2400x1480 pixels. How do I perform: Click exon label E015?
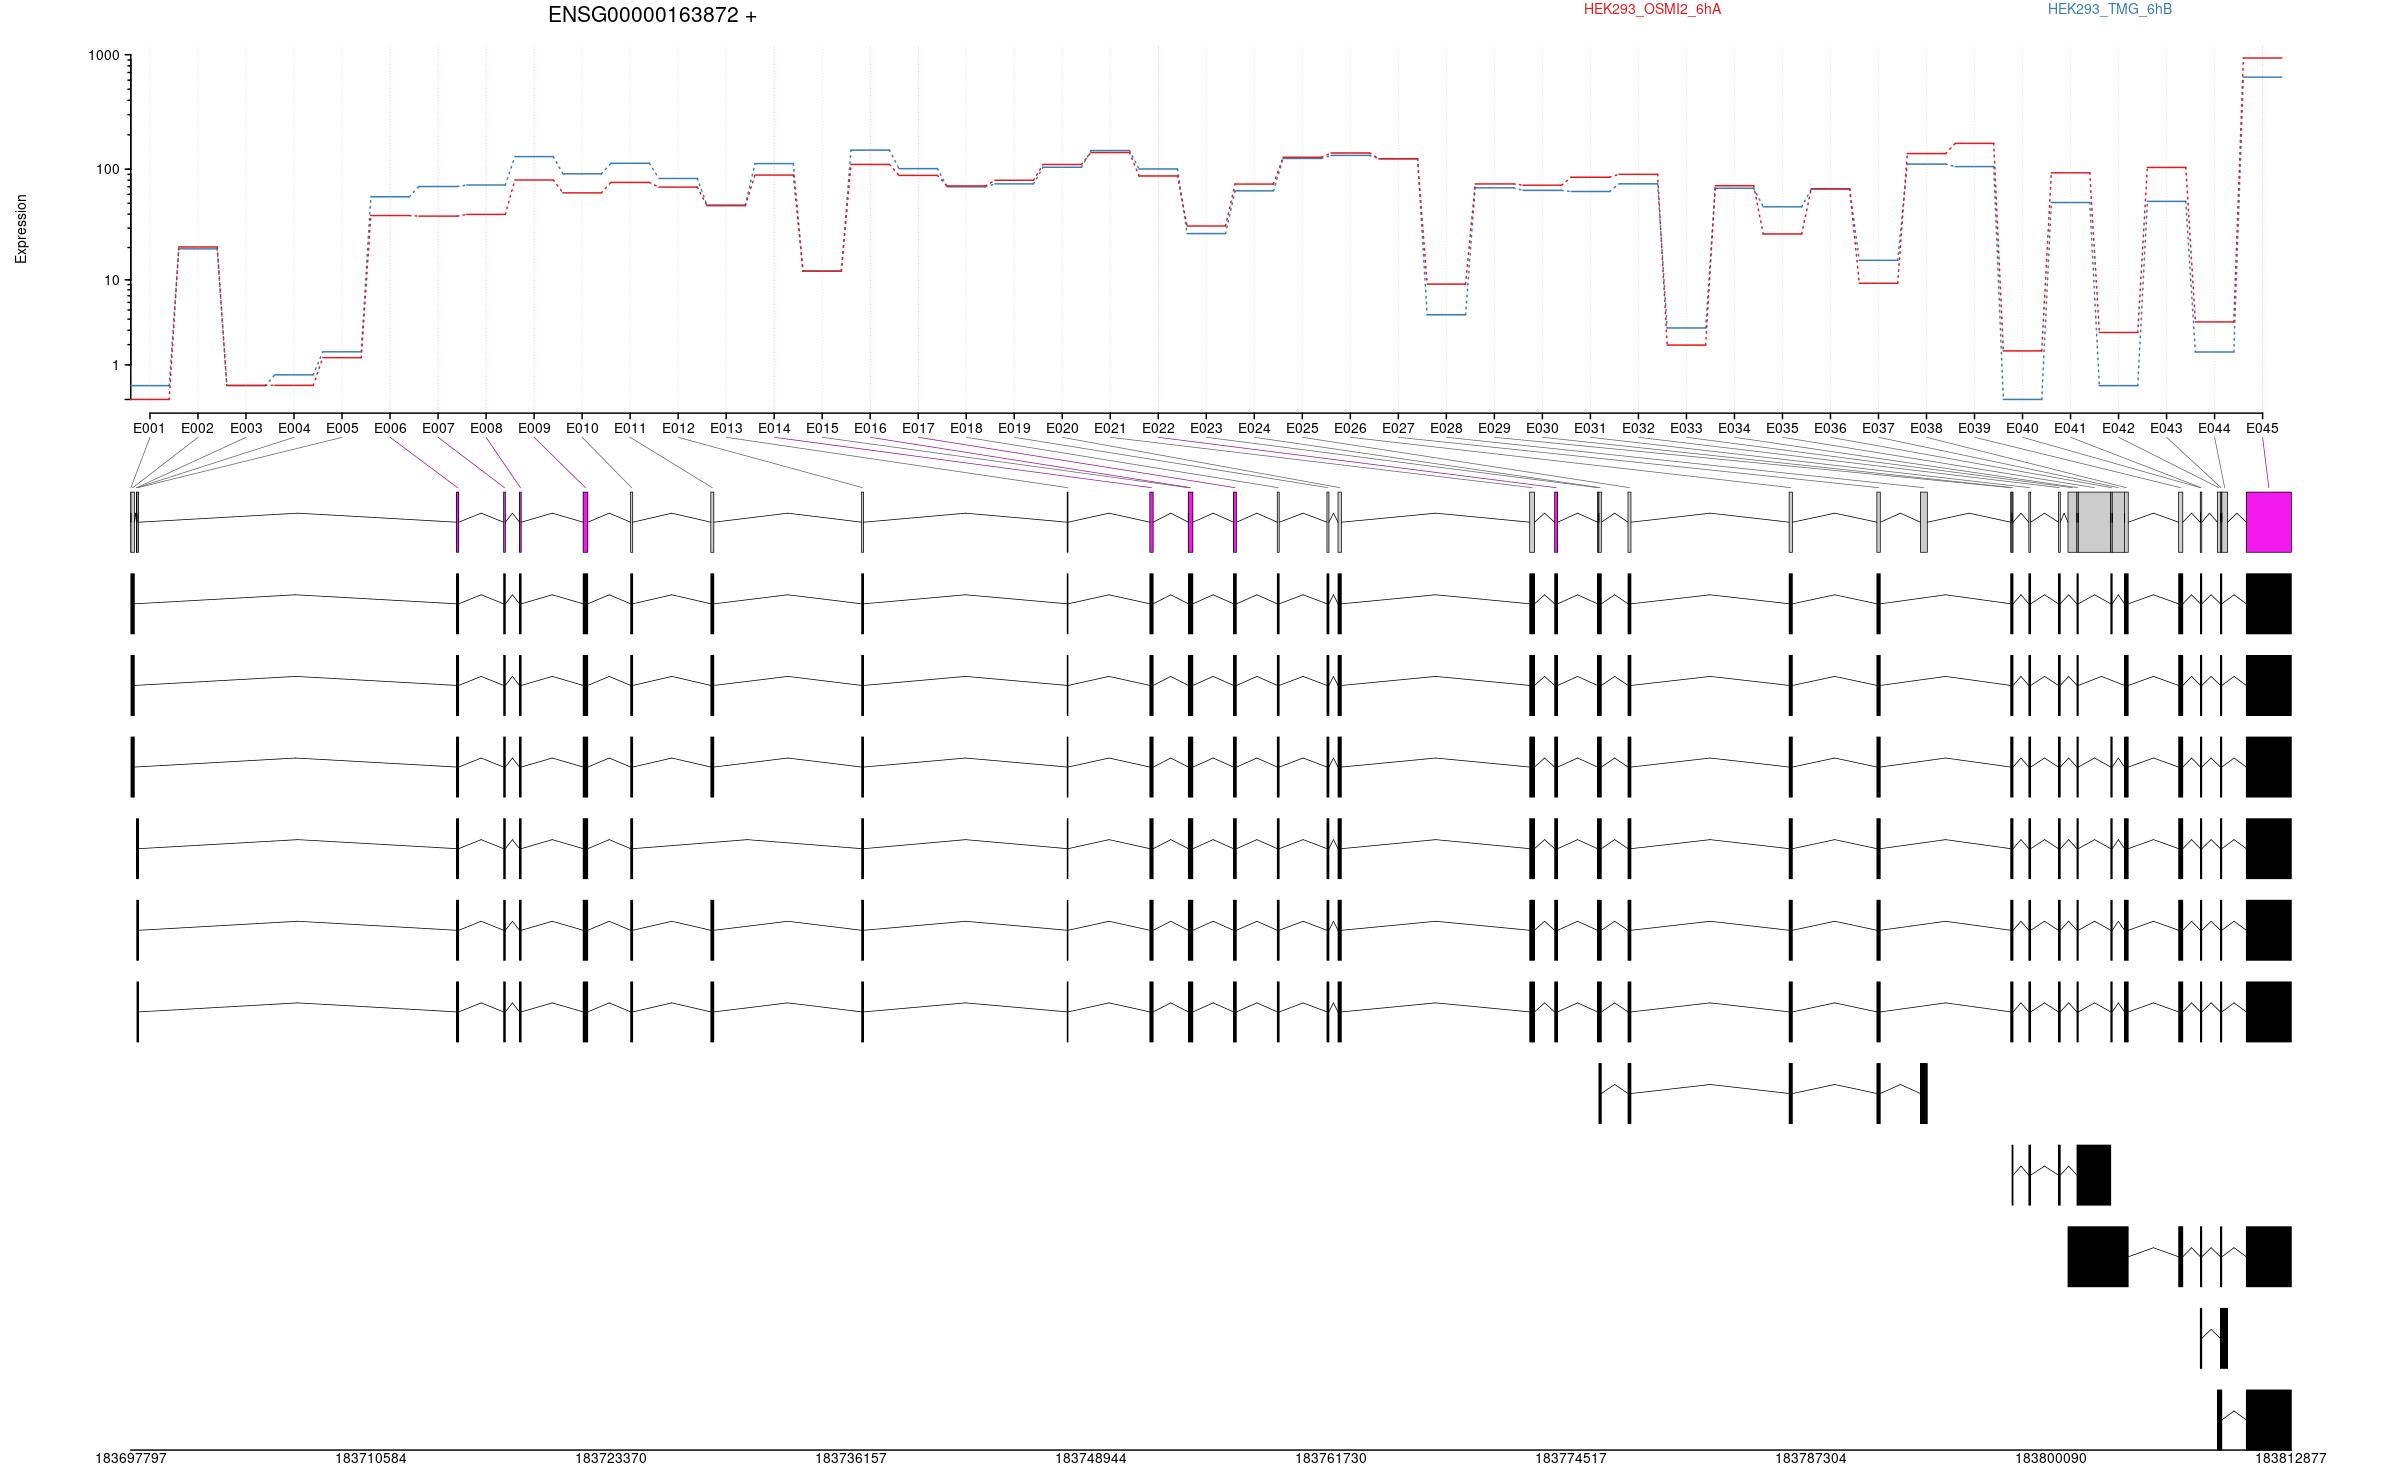(x=821, y=428)
